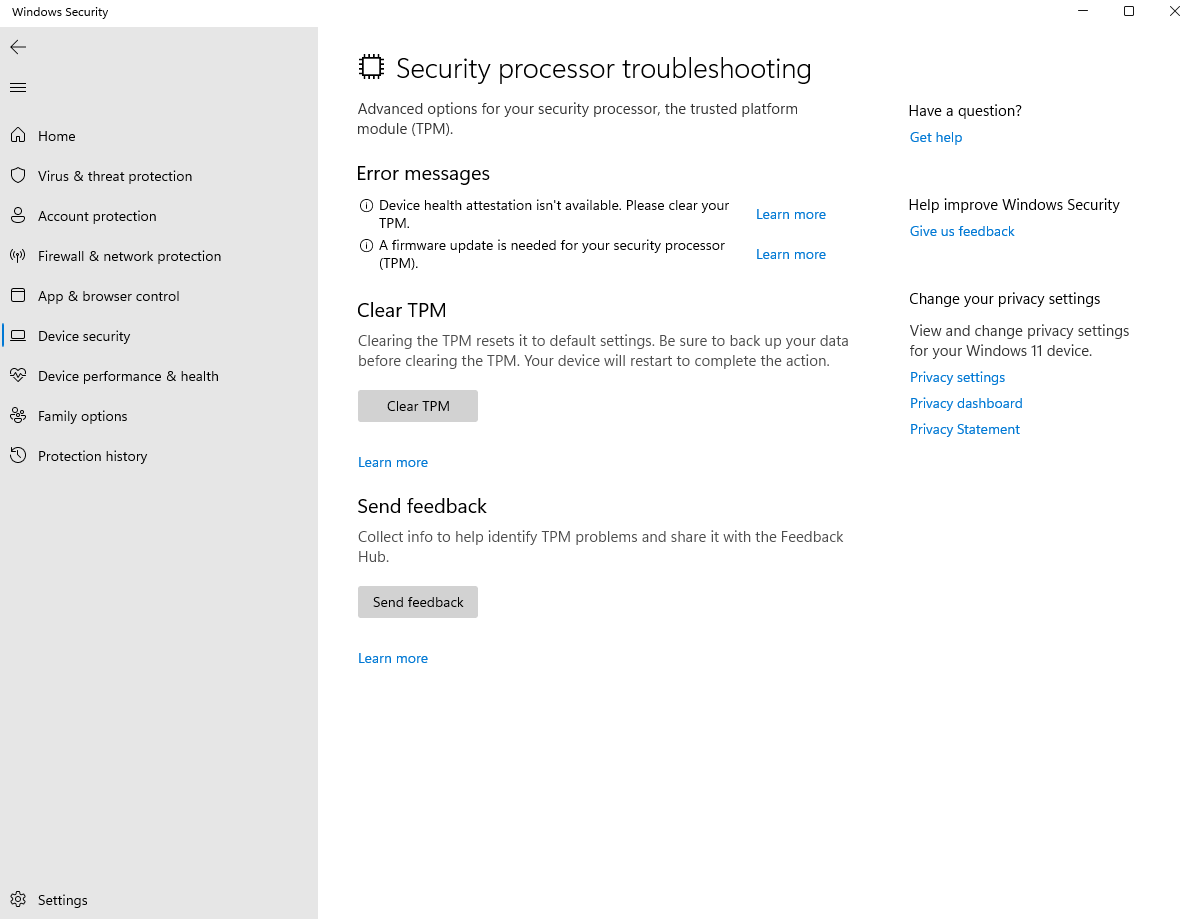Open Learn more for device health attestation error
The image size is (1190, 919).
(x=790, y=214)
